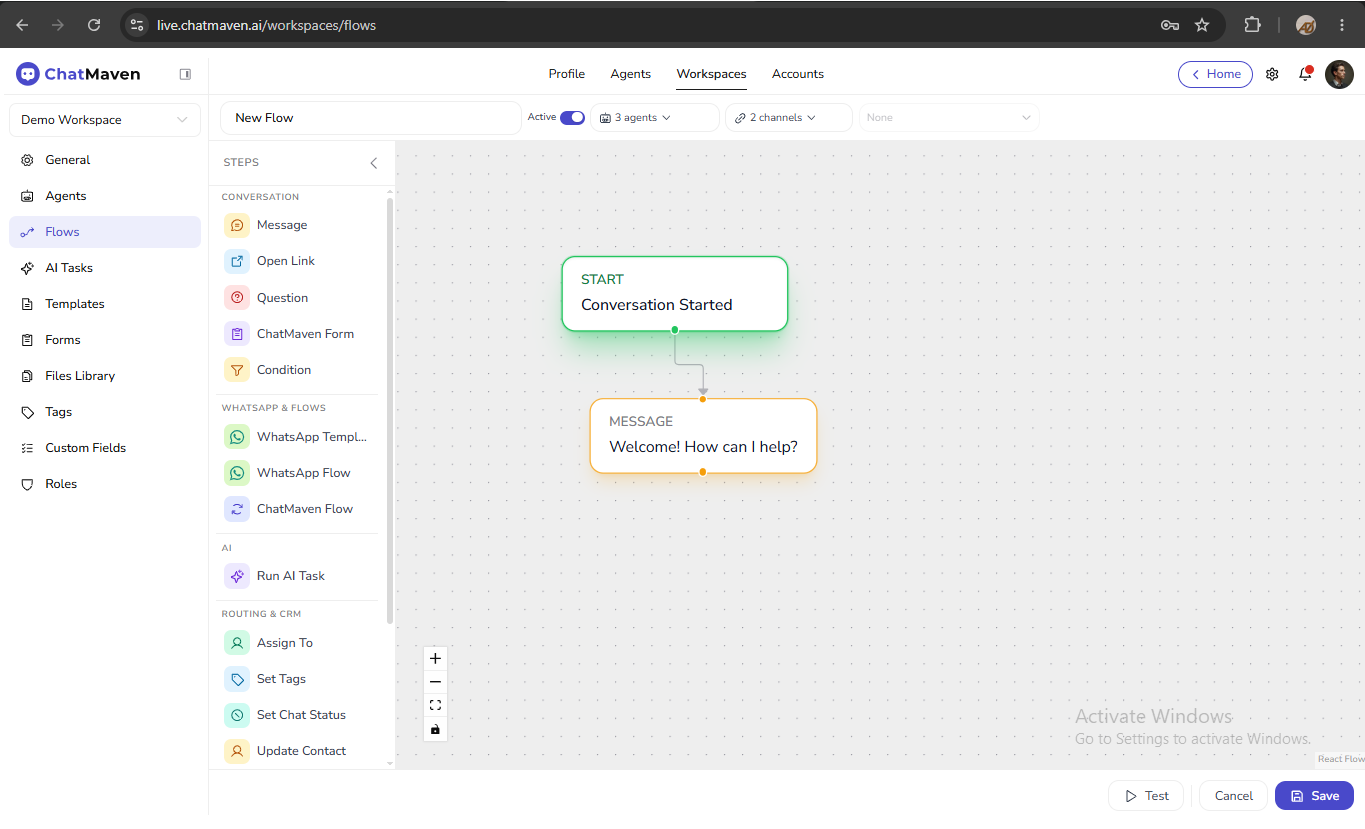Open the user profile avatar
Image resolution: width=1365 pixels, height=829 pixels.
point(1339,74)
